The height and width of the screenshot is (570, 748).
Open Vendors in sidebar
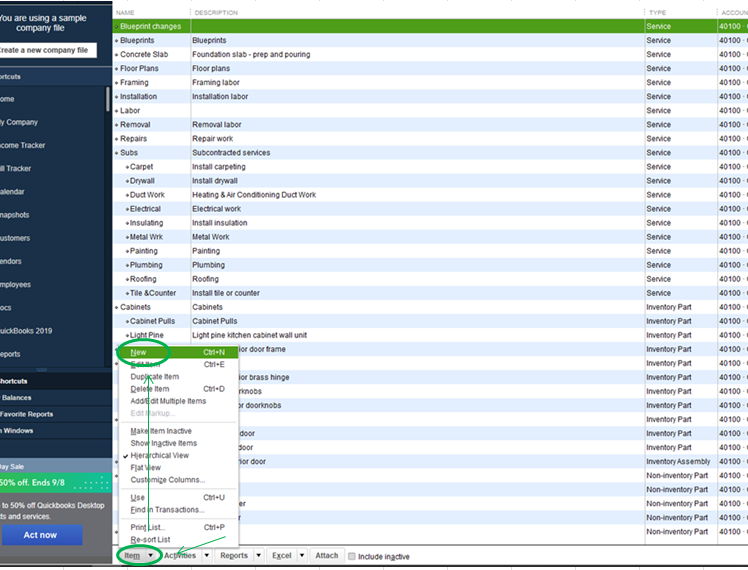(x=10, y=261)
